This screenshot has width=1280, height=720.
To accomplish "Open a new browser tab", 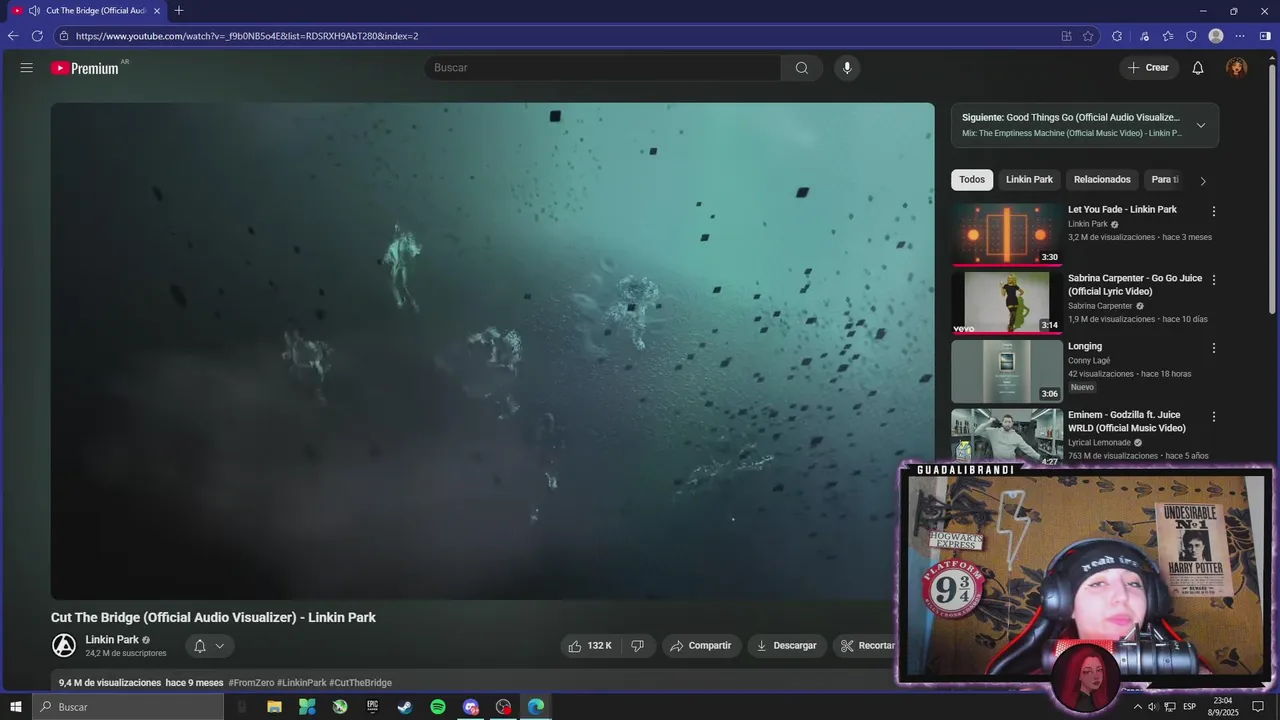I will click(179, 11).
